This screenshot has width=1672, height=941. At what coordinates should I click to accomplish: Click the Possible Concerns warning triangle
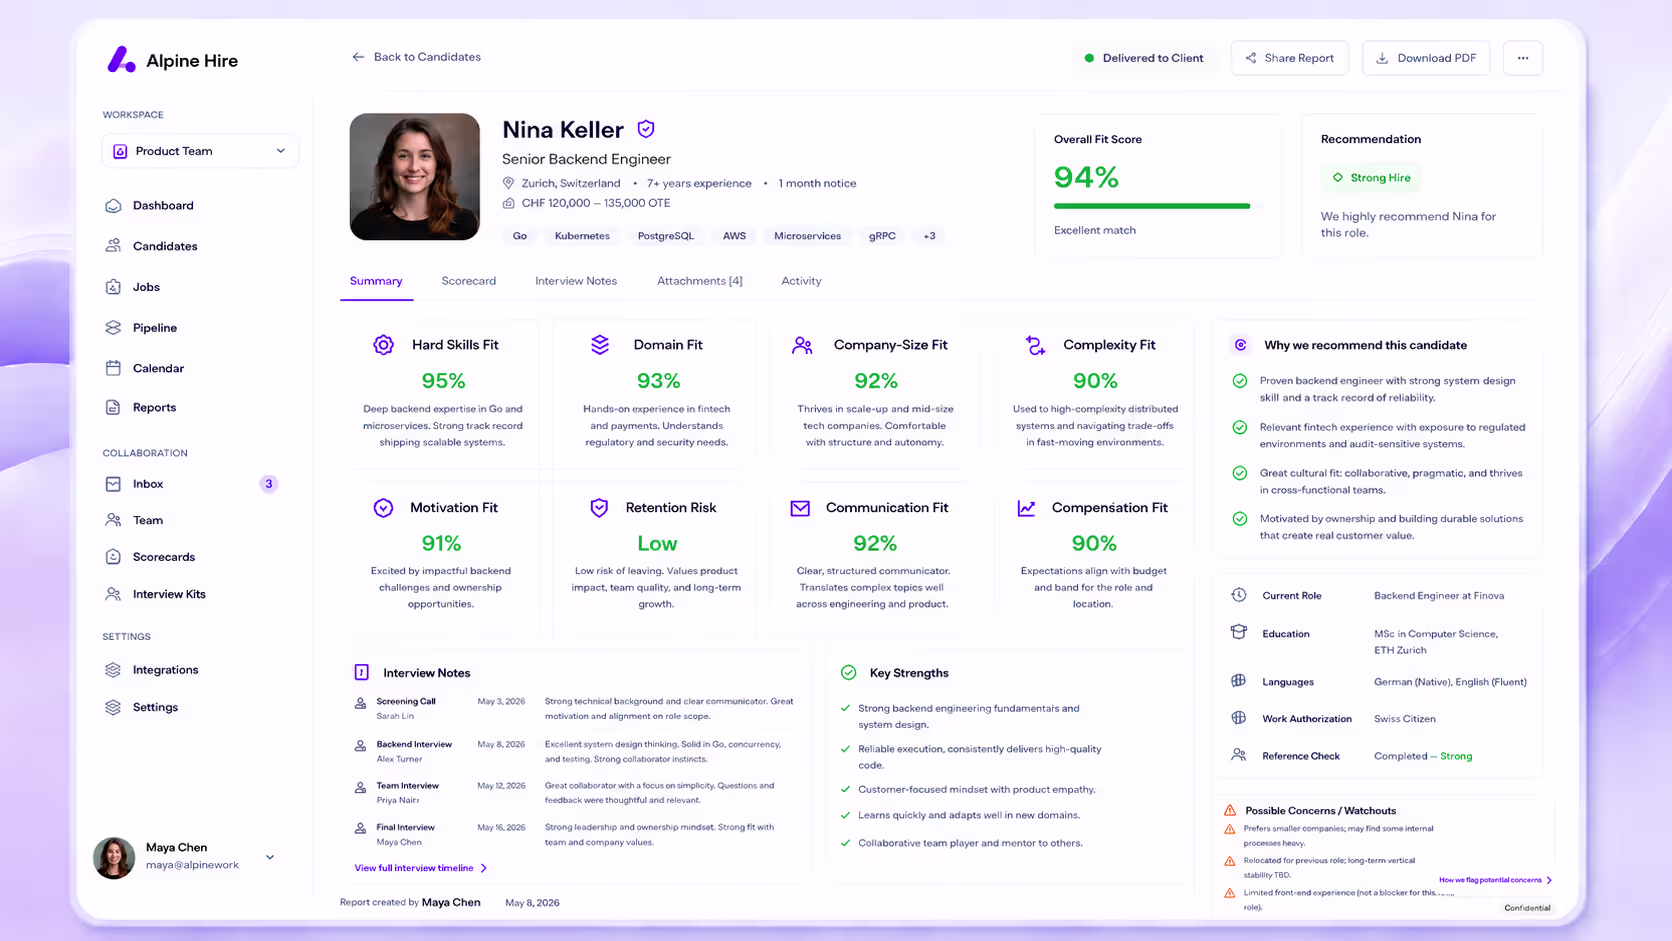click(1230, 811)
